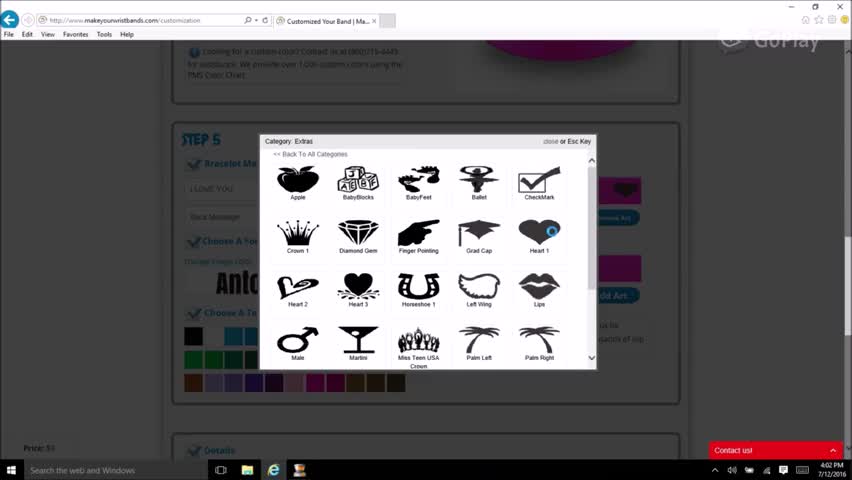Open the Tools menu
Viewport: 852px width, 480px height.
click(104, 34)
